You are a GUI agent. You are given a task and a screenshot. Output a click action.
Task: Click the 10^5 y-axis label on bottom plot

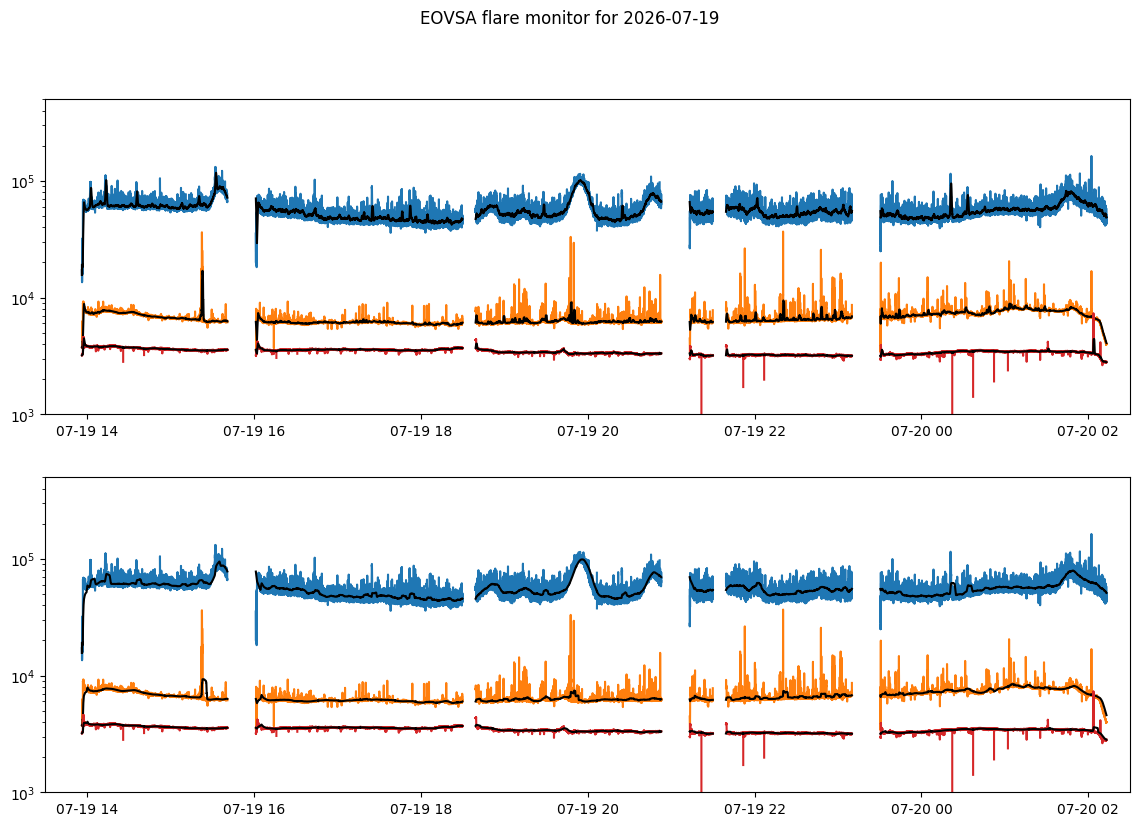(24, 559)
